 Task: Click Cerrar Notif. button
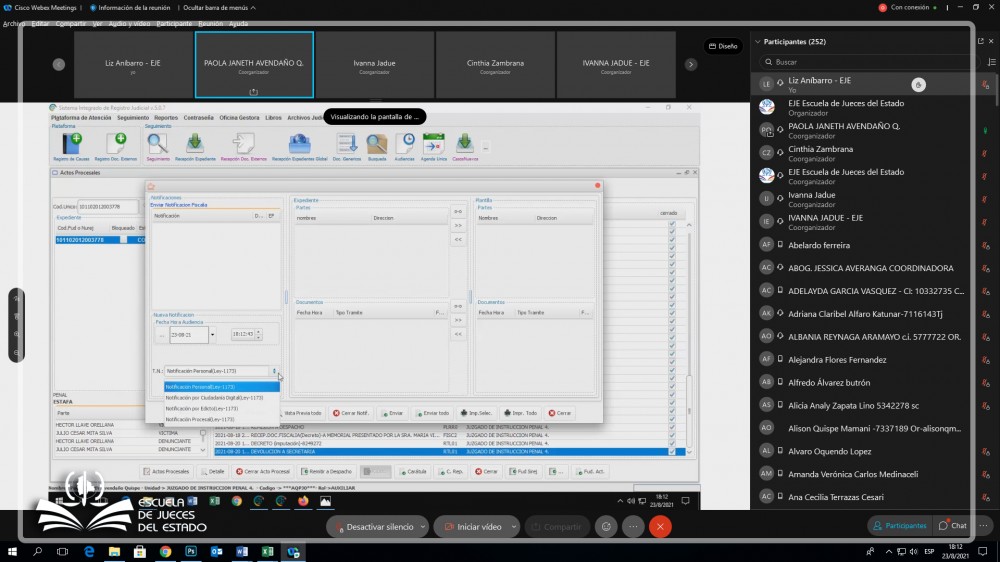[x=351, y=413]
